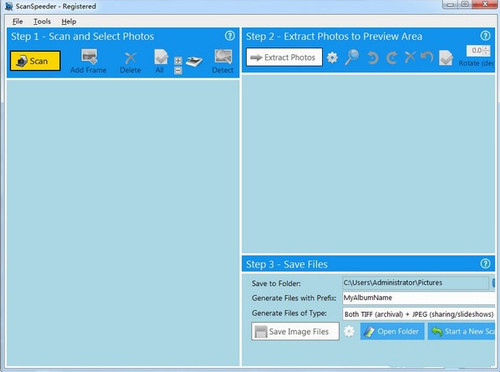Open Step 3 help question mark

pyautogui.click(x=485, y=264)
